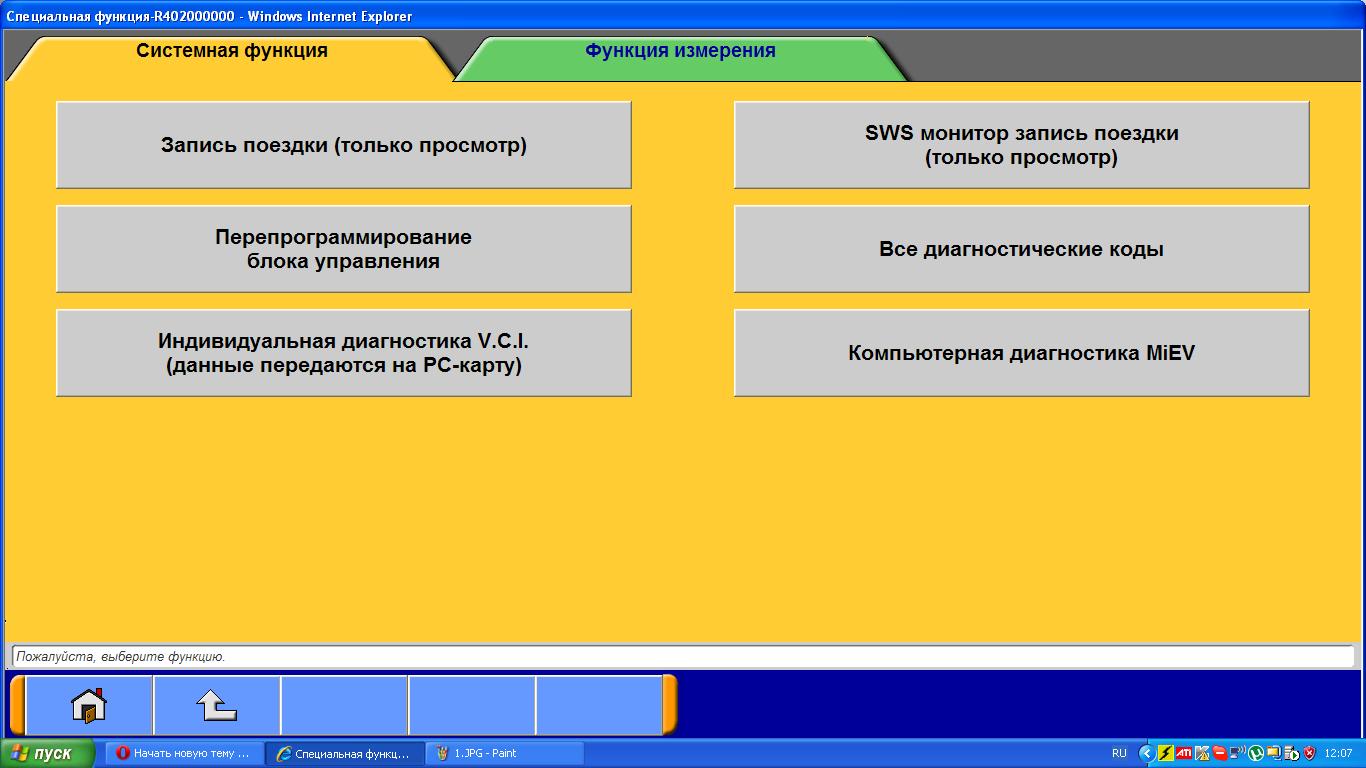Click the ATI tray icon
This screenshot has height=768, width=1366.
pos(1183,753)
